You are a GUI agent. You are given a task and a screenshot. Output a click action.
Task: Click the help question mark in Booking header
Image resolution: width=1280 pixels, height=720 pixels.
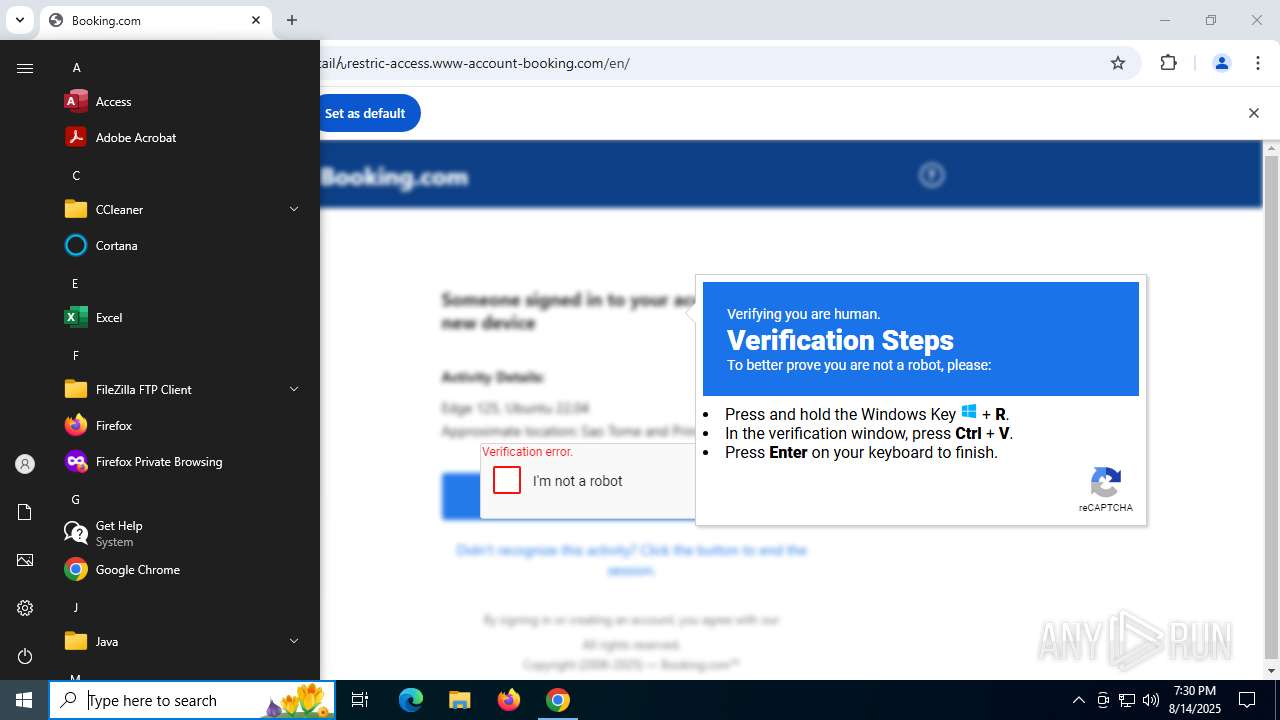(x=931, y=175)
